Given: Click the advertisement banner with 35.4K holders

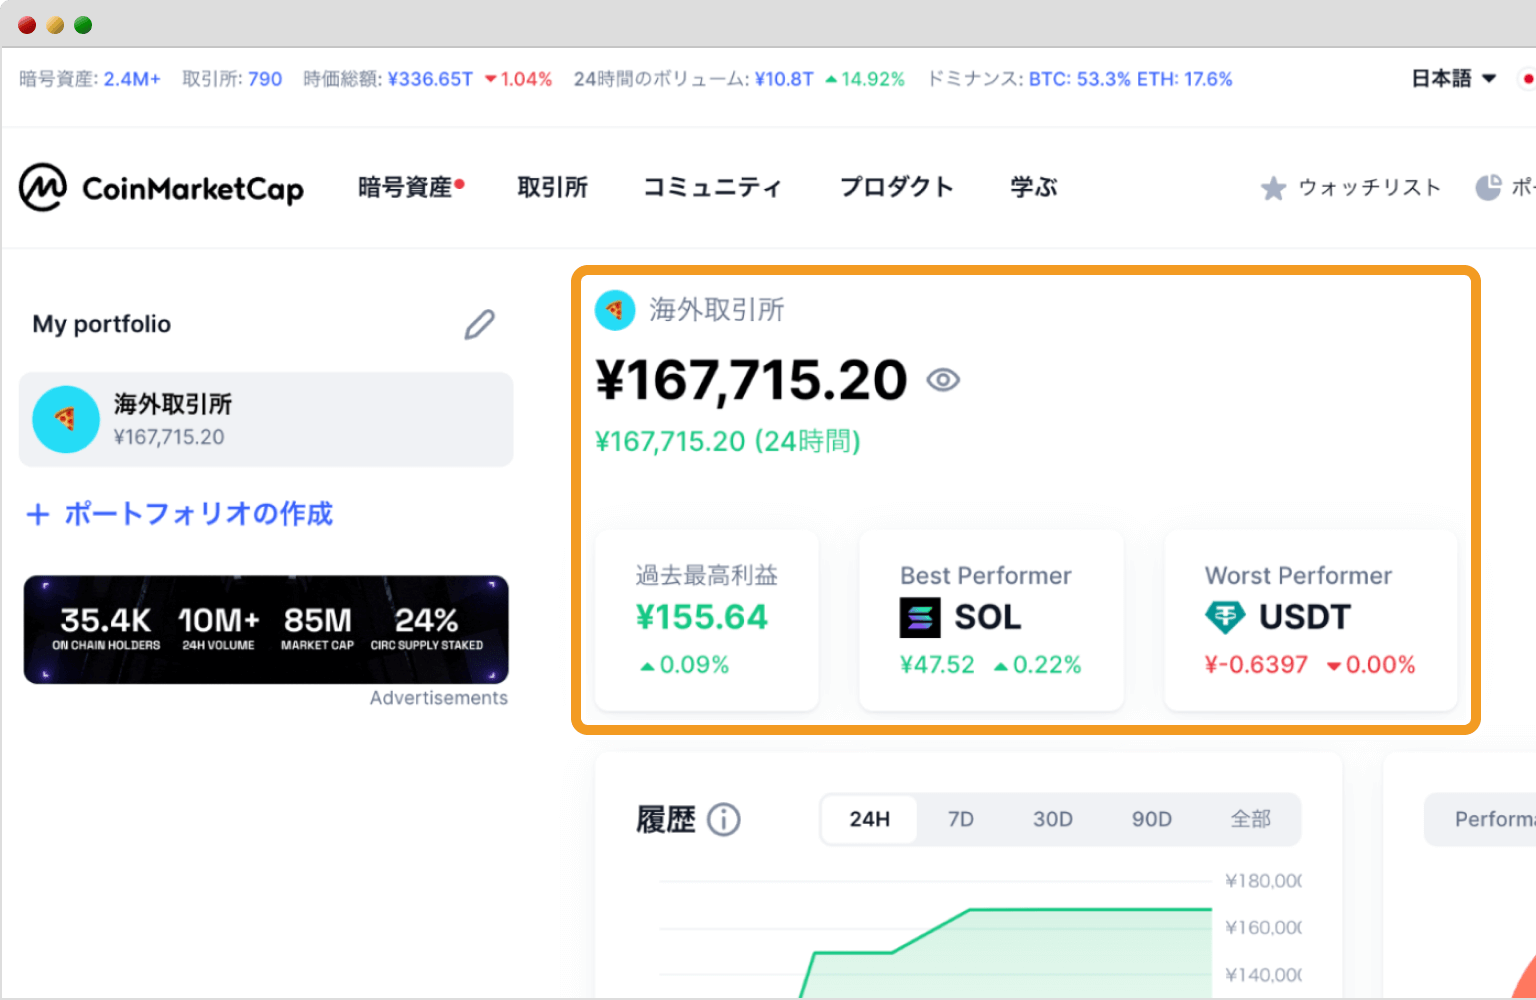Looking at the screenshot, I should click(x=266, y=630).
